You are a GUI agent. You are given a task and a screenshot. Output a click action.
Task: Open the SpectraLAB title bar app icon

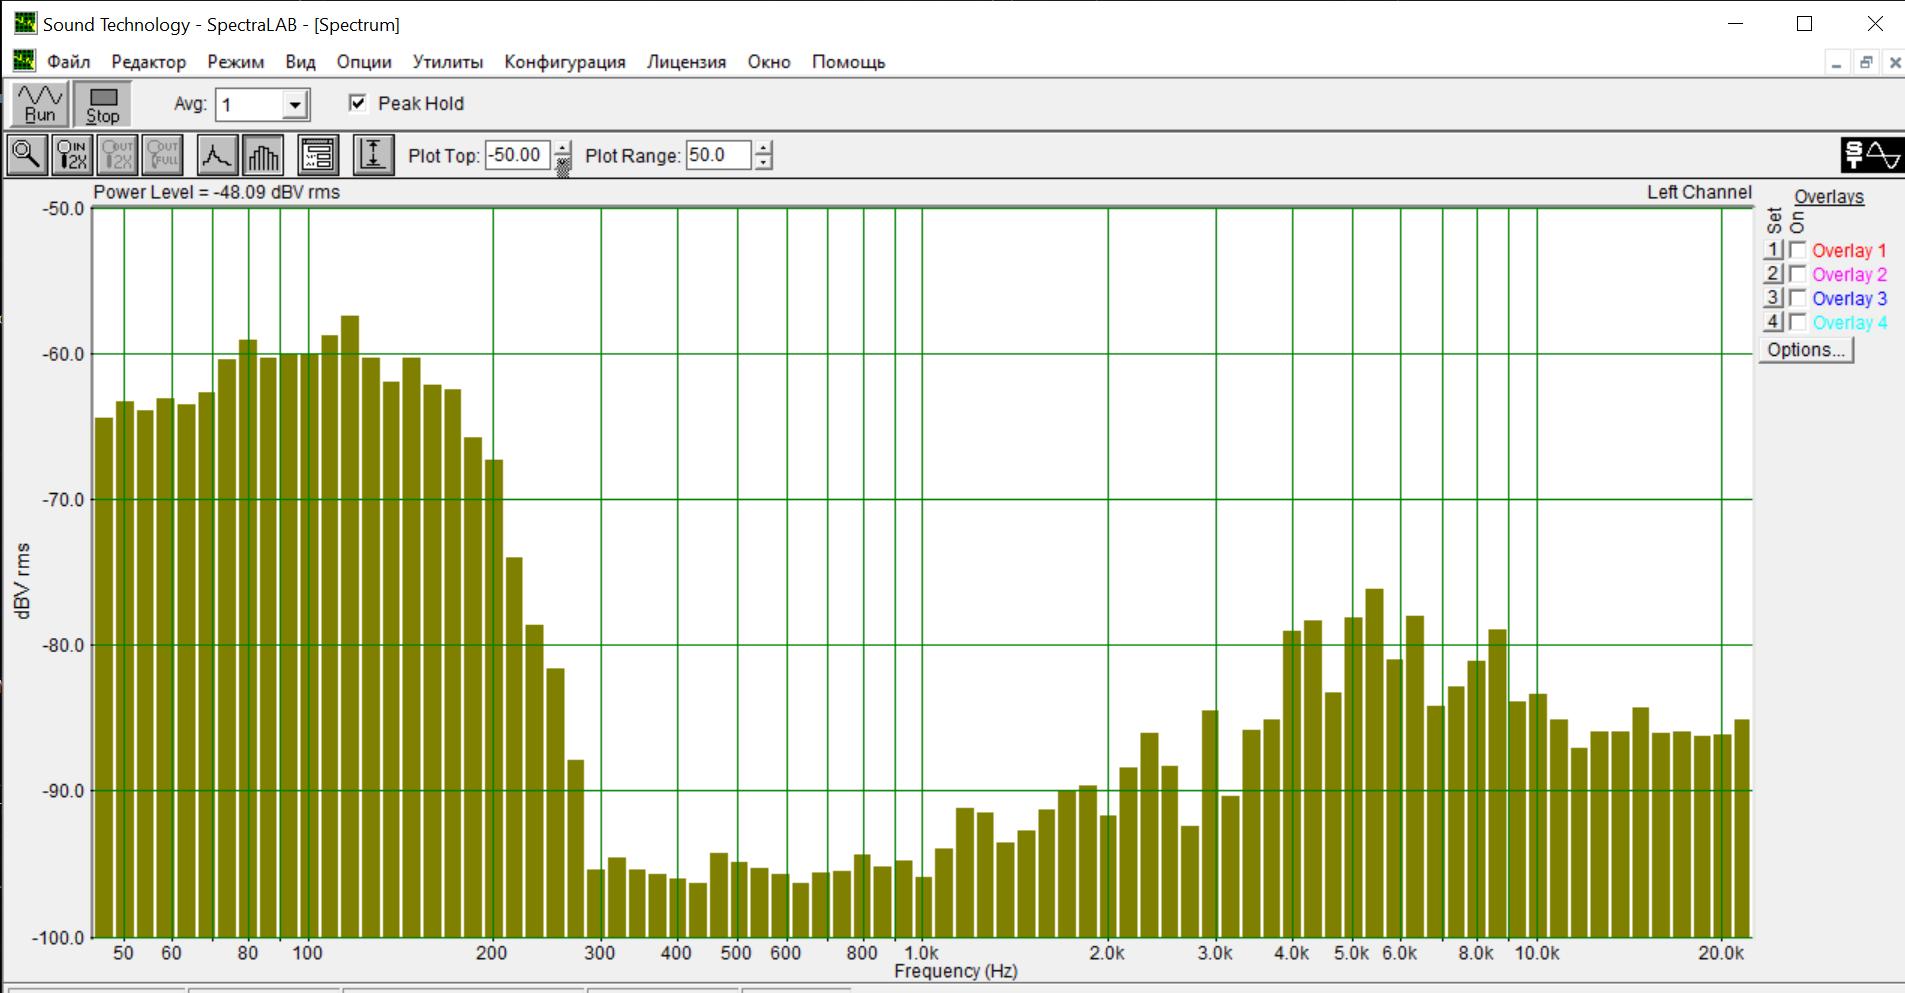pos(24,24)
